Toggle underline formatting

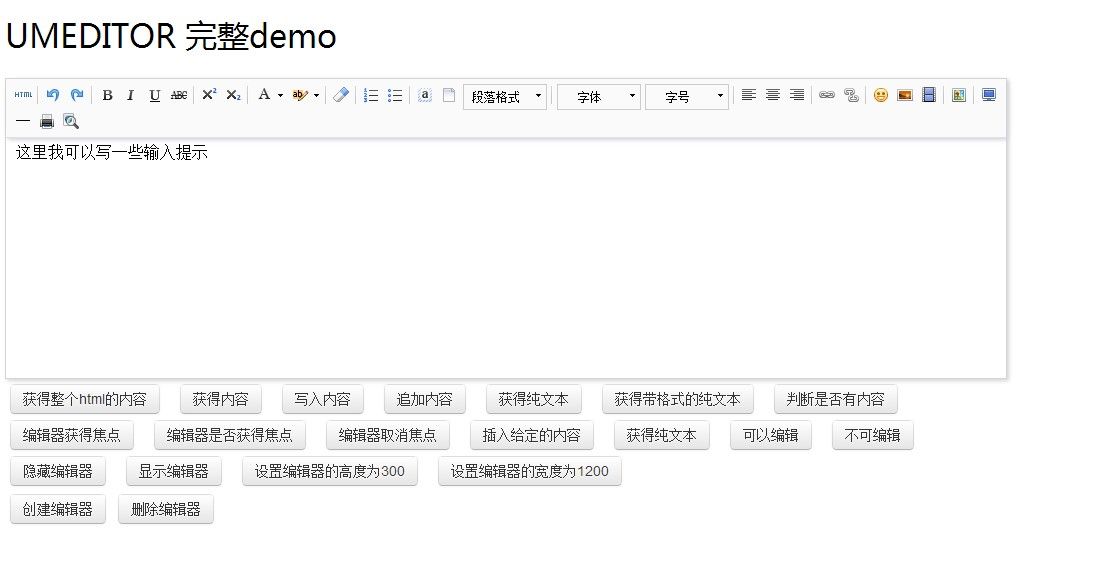pyautogui.click(x=154, y=95)
